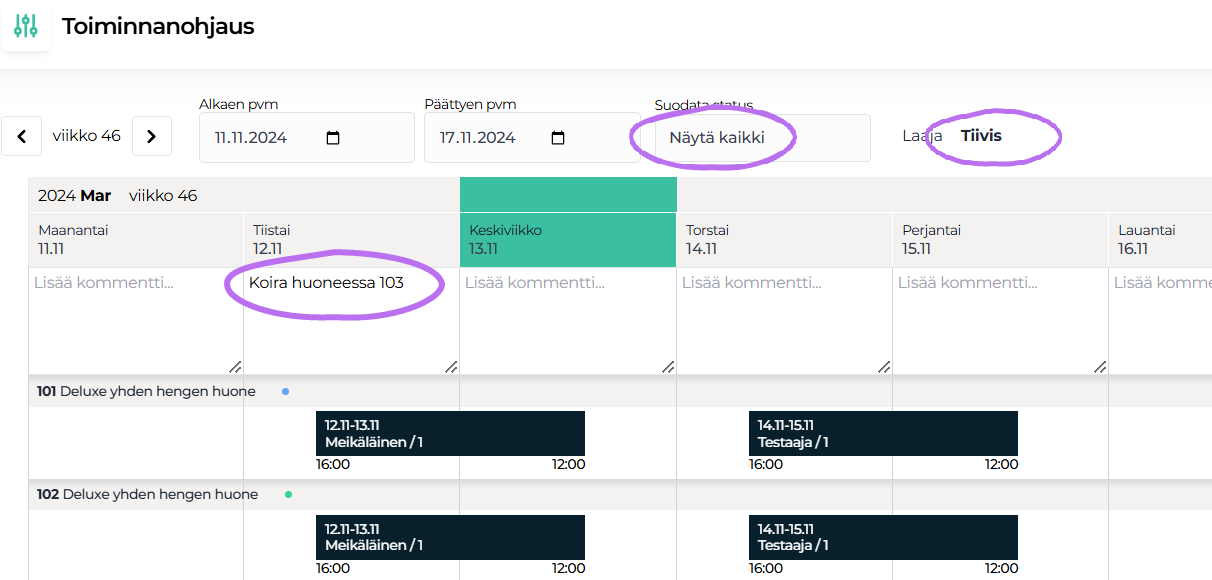Click the blue status dot for room 101
Viewport: 1212px width, 580px height.
click(x=286, y=392)
